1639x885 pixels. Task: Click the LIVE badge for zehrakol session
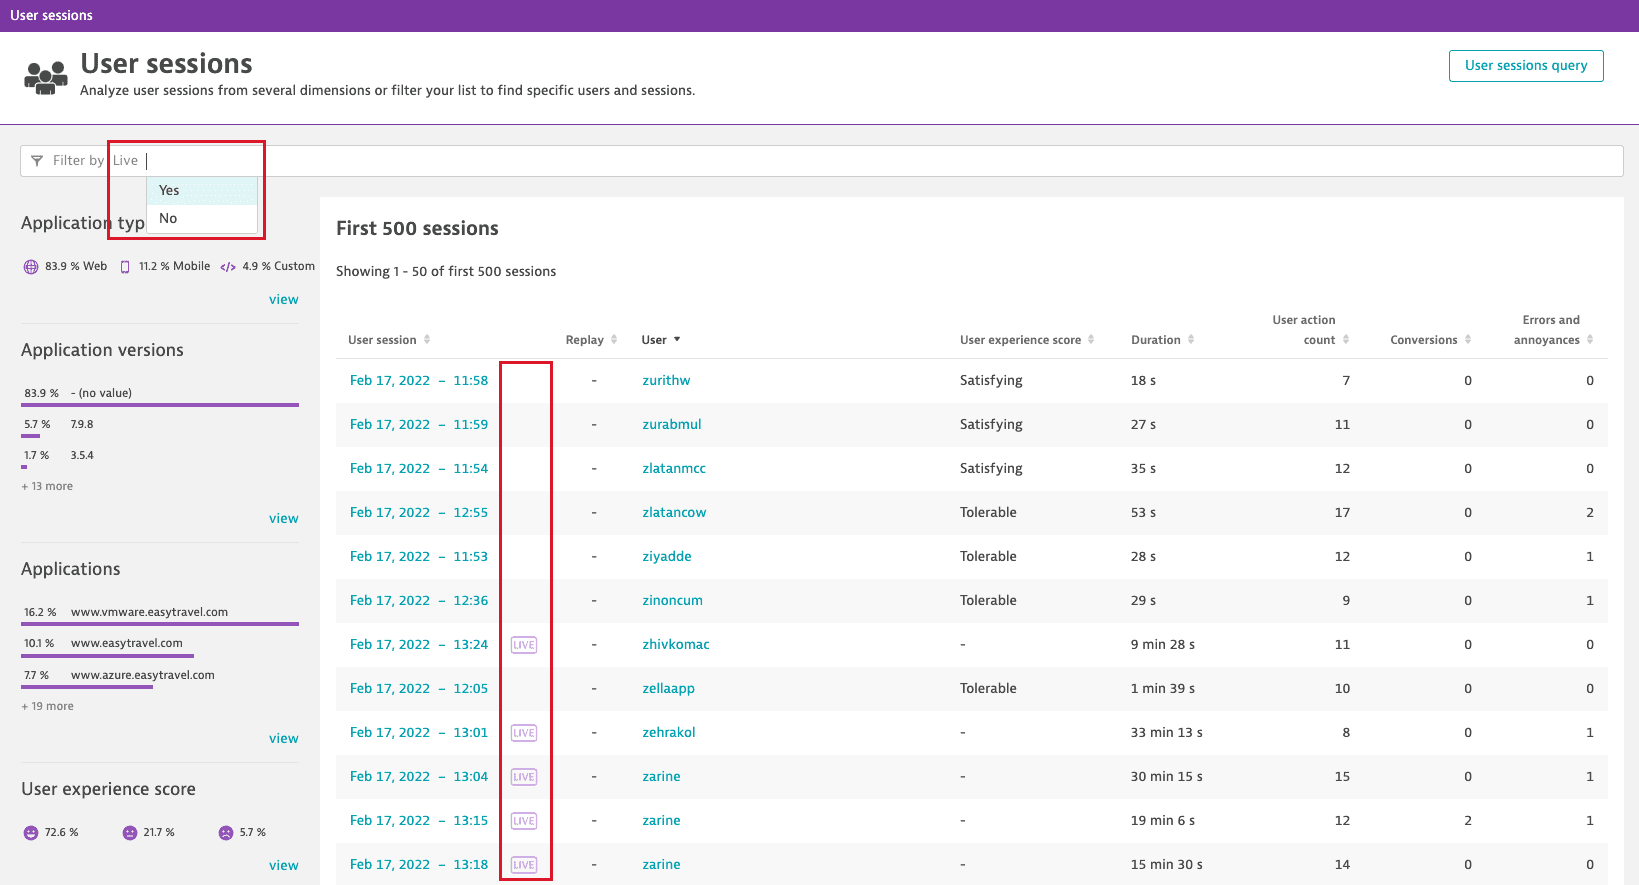(524, 733)
